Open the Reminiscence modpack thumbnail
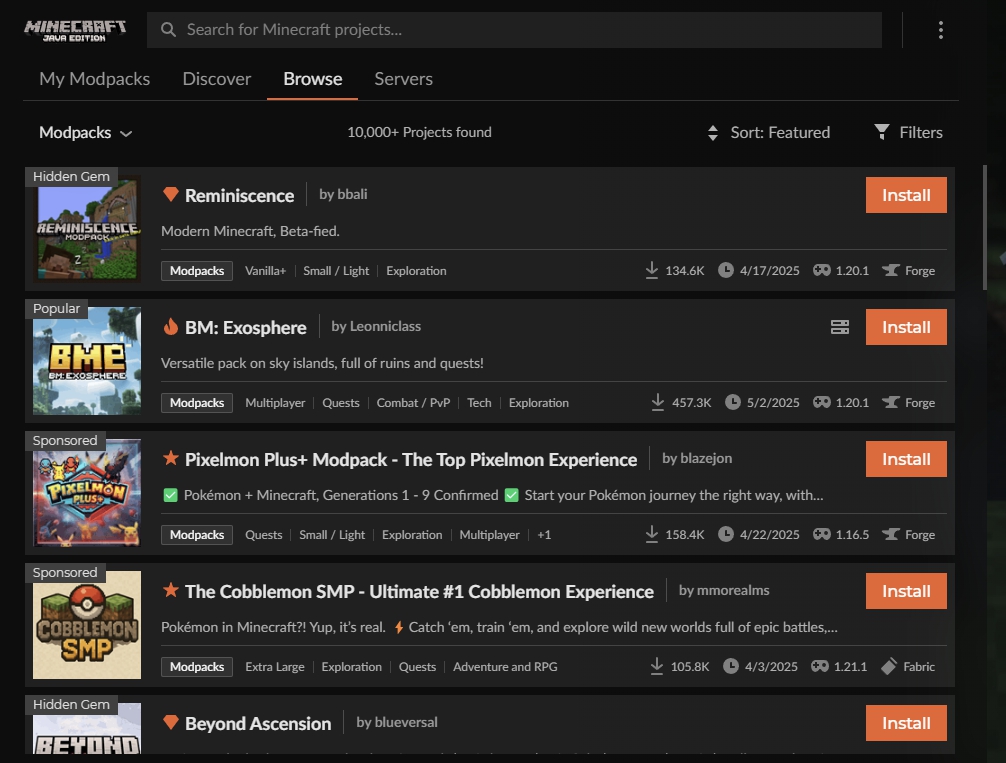This screenshot has width=1006, height=763. click(87, 229)
